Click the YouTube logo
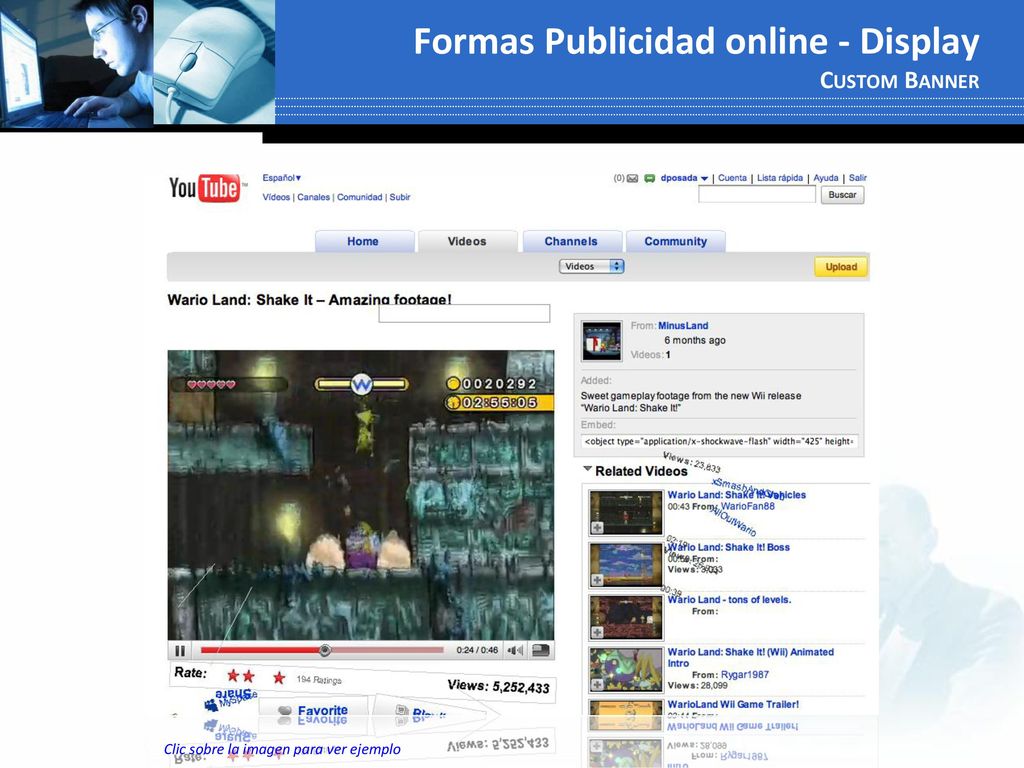The width and height of the screenshot is (1024, 768). [205, 188]
